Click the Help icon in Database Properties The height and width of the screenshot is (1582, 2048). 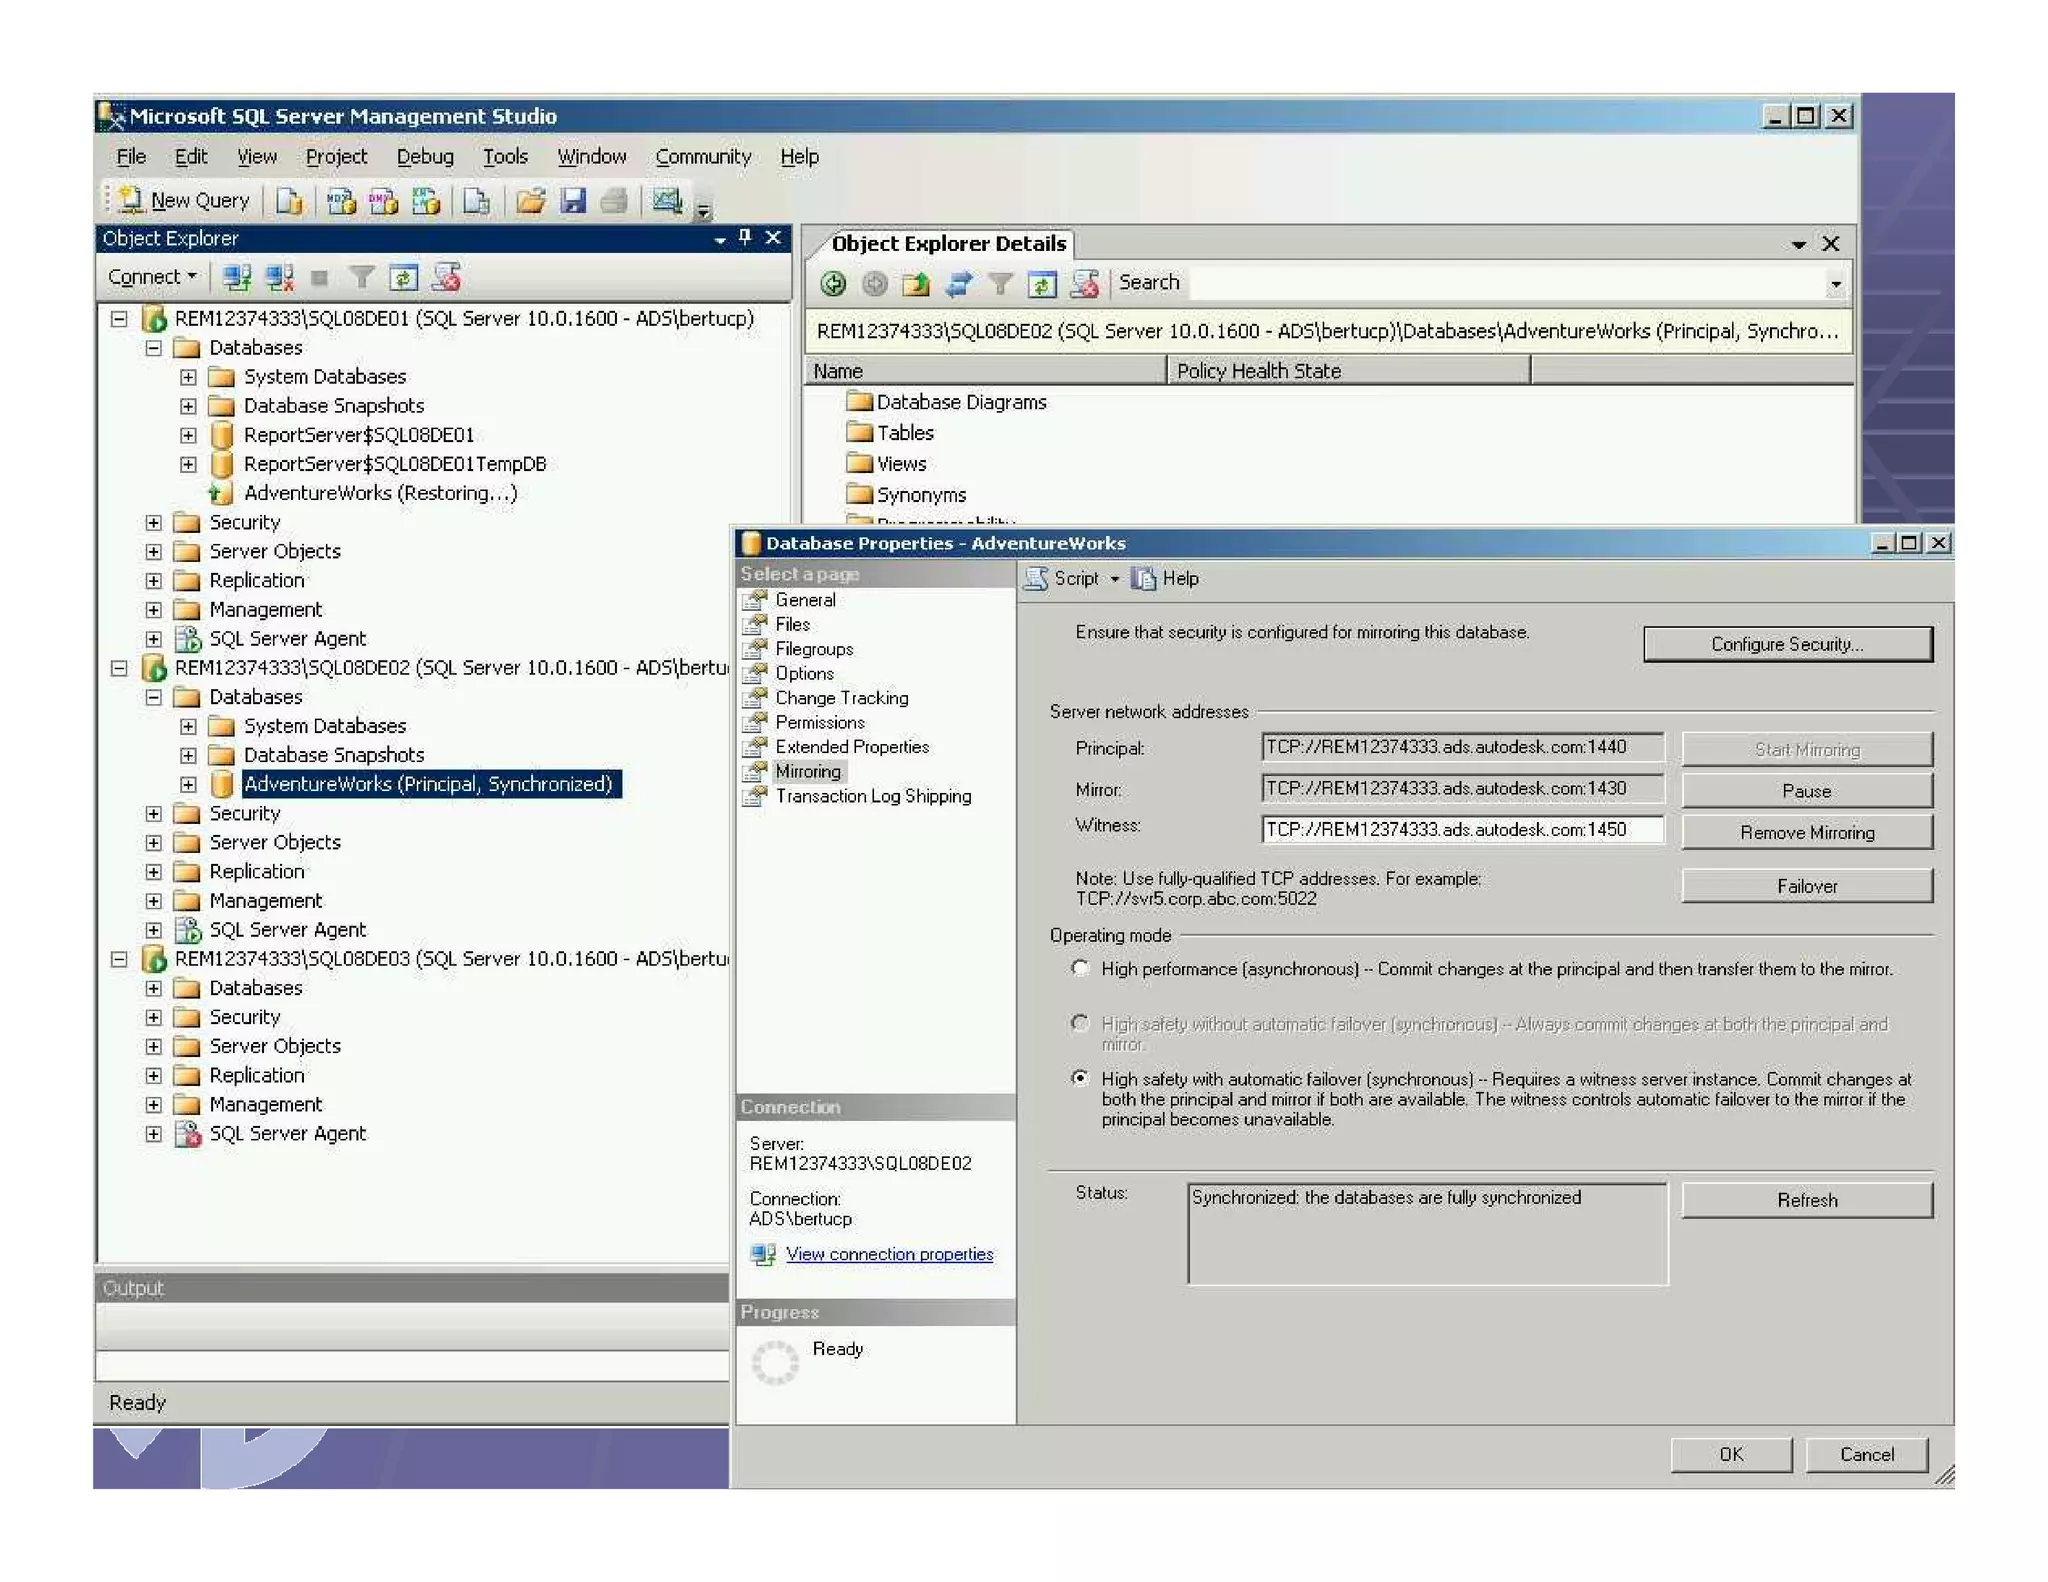tap(1143, 579)
